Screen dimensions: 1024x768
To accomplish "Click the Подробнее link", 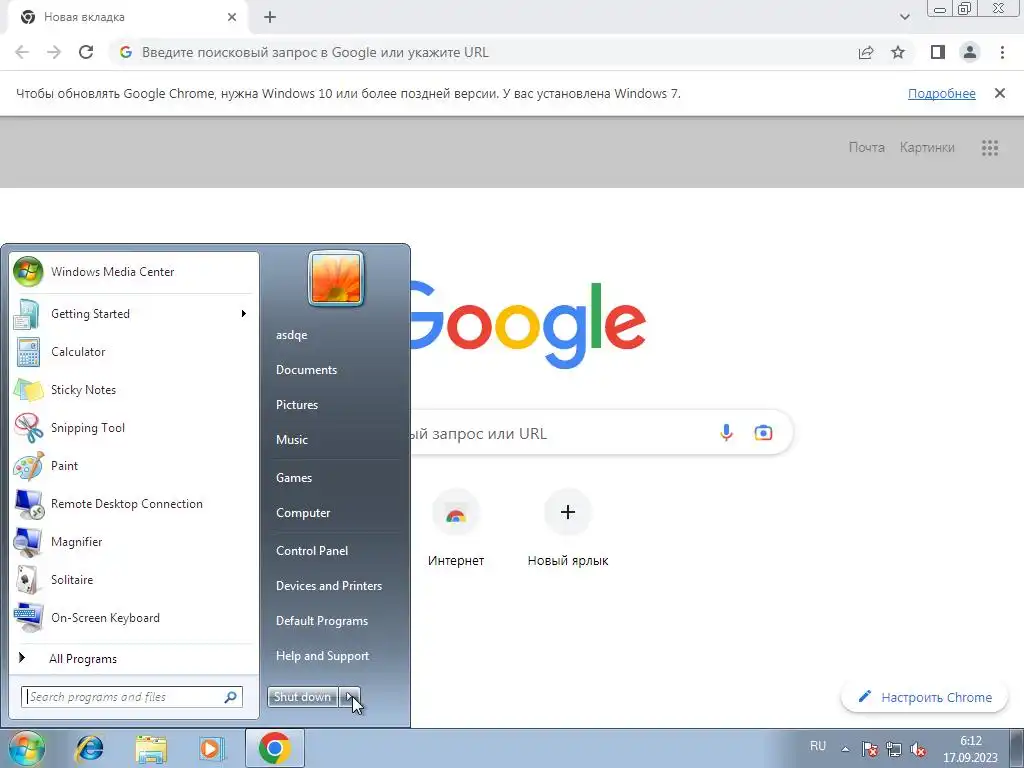I will [942, 93].
